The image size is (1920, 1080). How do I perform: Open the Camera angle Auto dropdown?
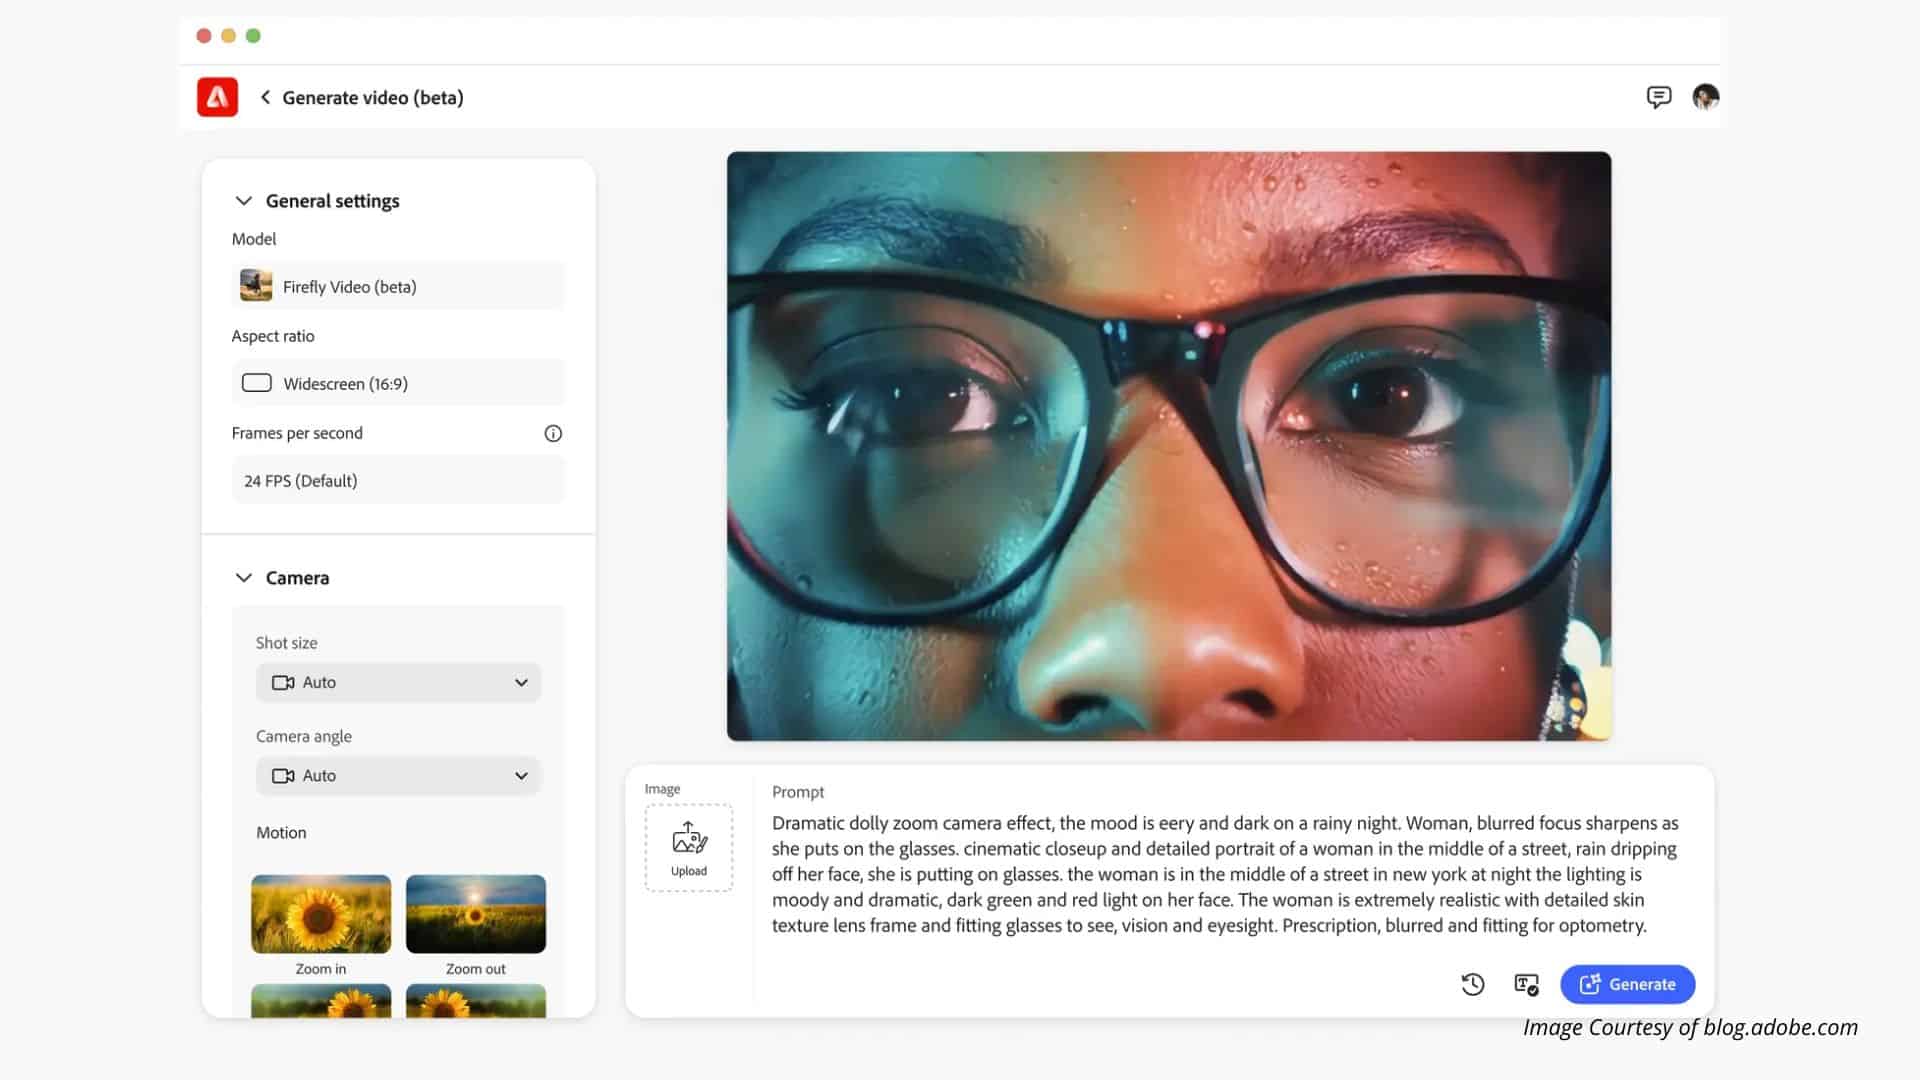(398, 776)
